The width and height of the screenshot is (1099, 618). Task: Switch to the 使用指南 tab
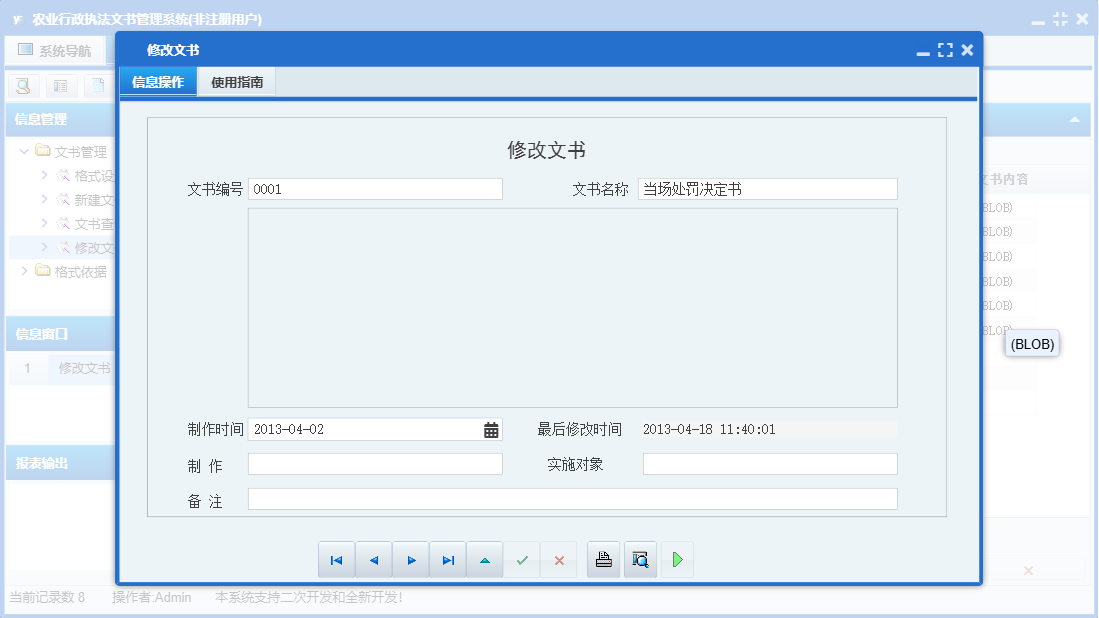pos(236,81)
